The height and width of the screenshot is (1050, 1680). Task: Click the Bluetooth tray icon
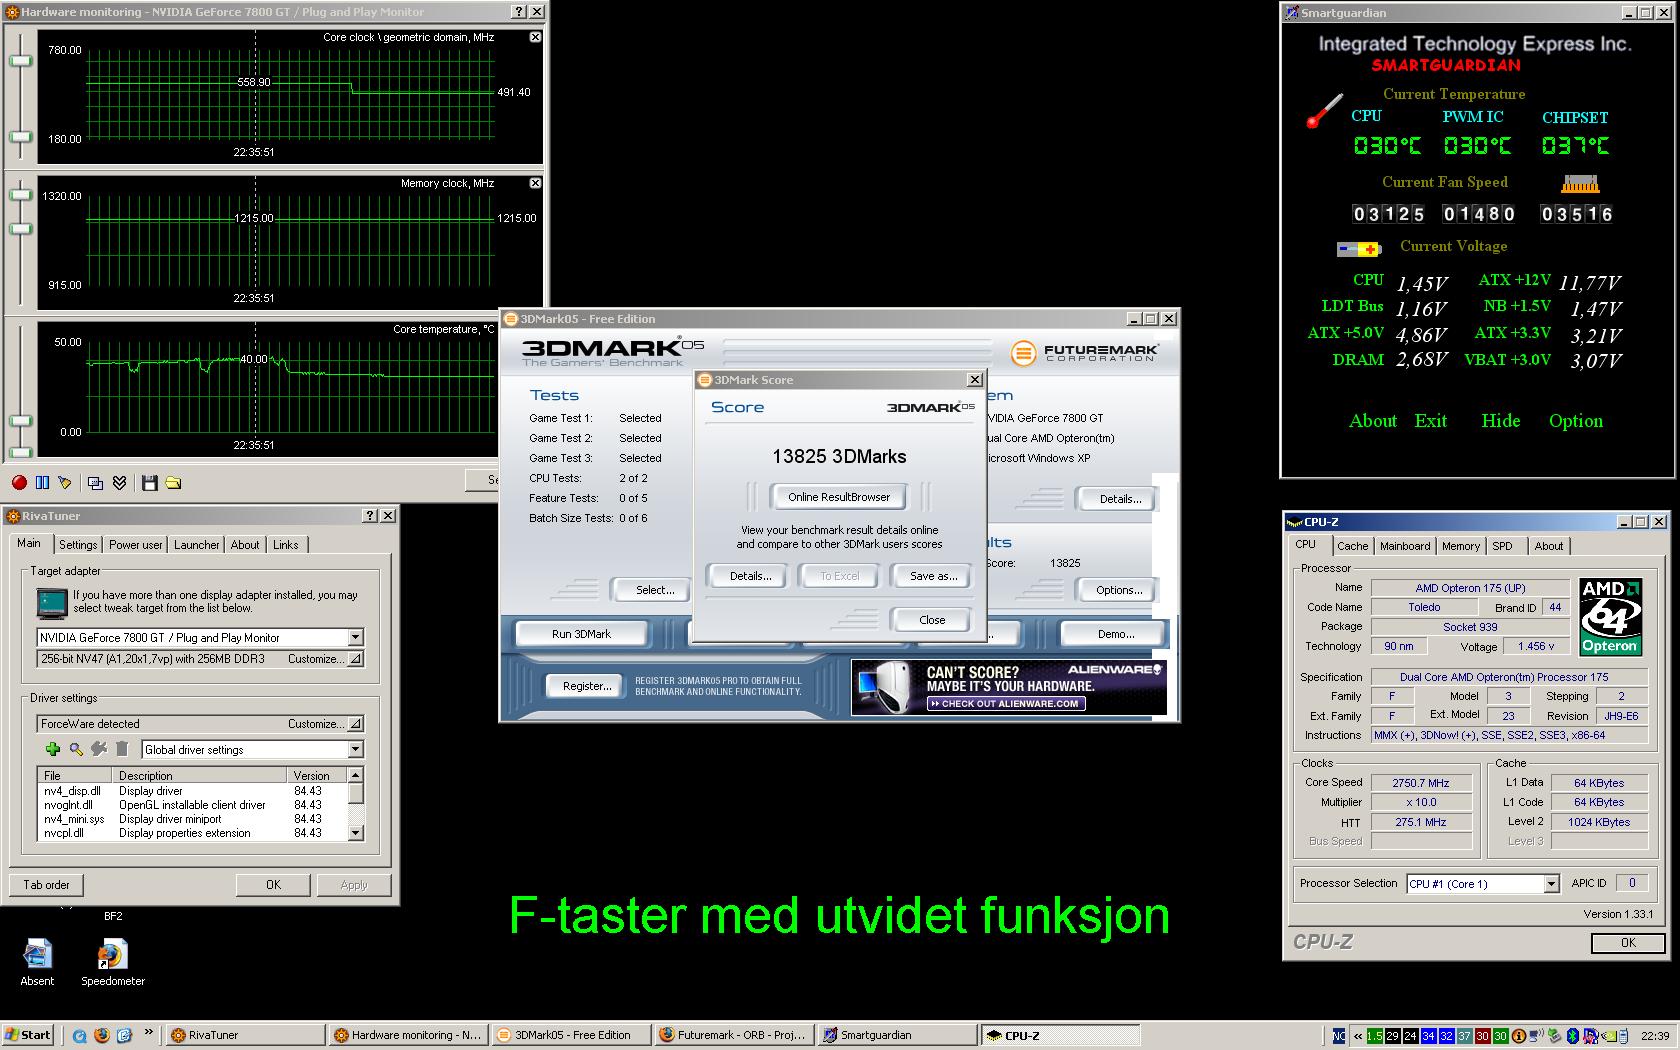point(1571,1036)
